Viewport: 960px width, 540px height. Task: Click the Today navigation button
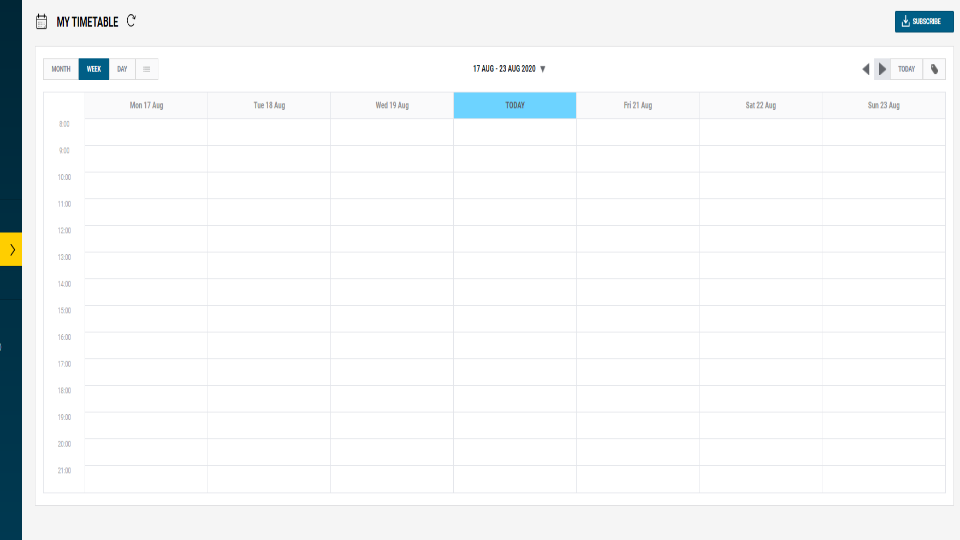(x=906, y=69)
